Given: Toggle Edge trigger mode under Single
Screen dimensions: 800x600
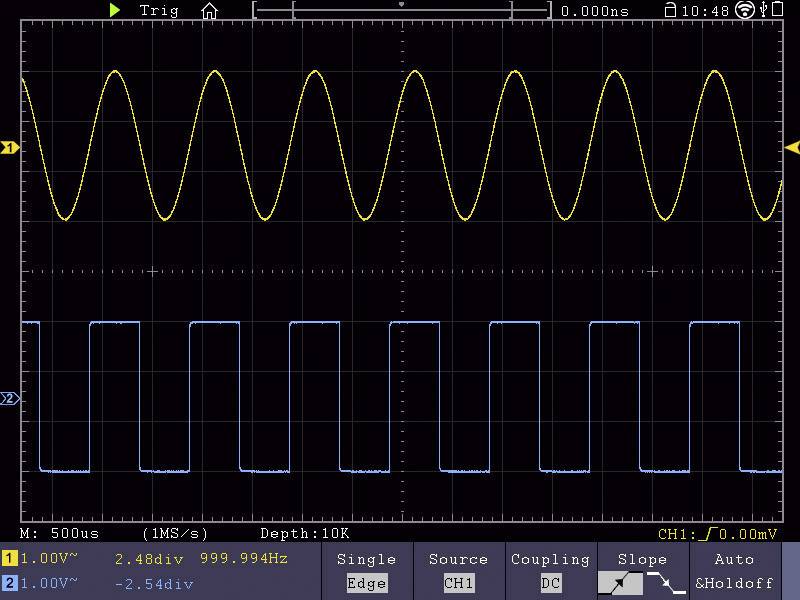Looking at the screenshot, I should [x=367, y=583].
